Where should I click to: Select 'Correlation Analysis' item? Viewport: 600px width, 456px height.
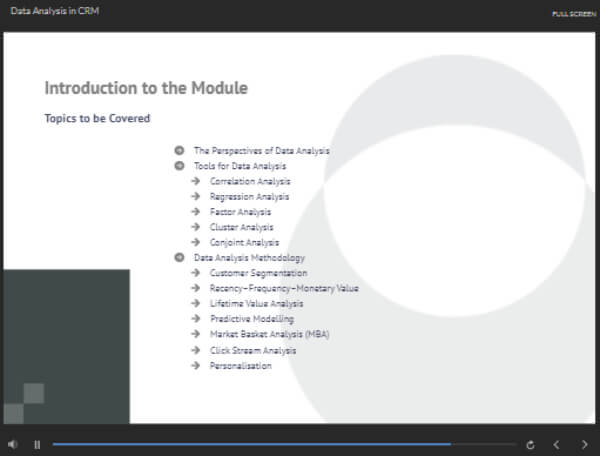pyautogui.click(x=250, y=181)
